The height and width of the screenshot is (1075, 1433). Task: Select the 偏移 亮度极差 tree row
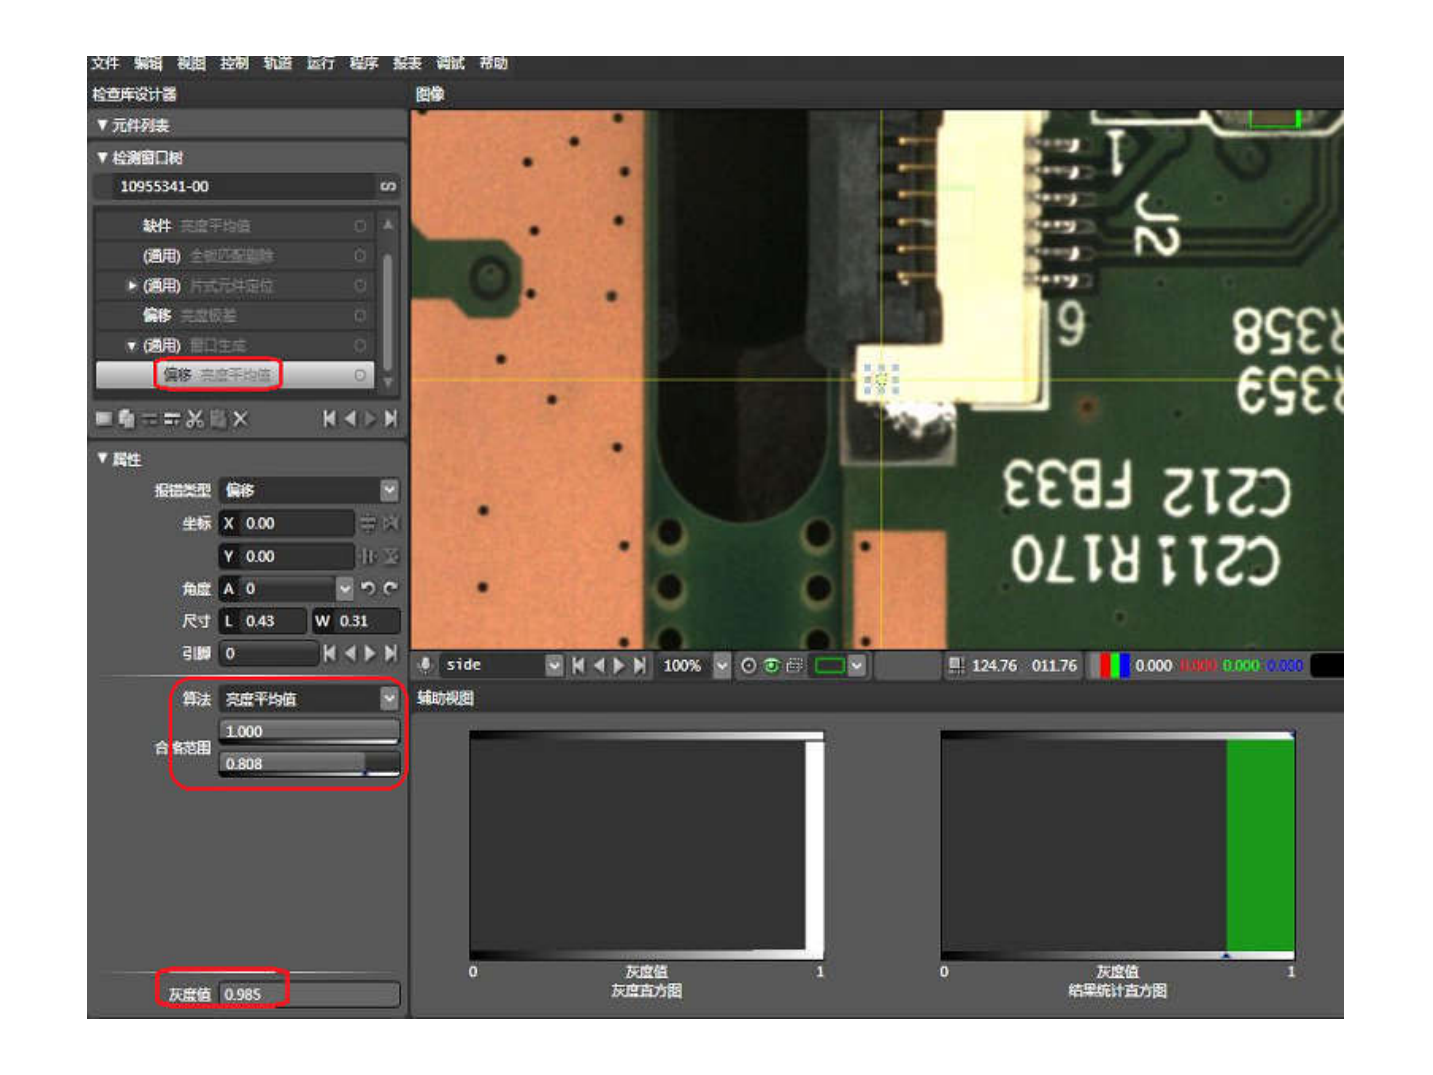[x=235, y=316]
